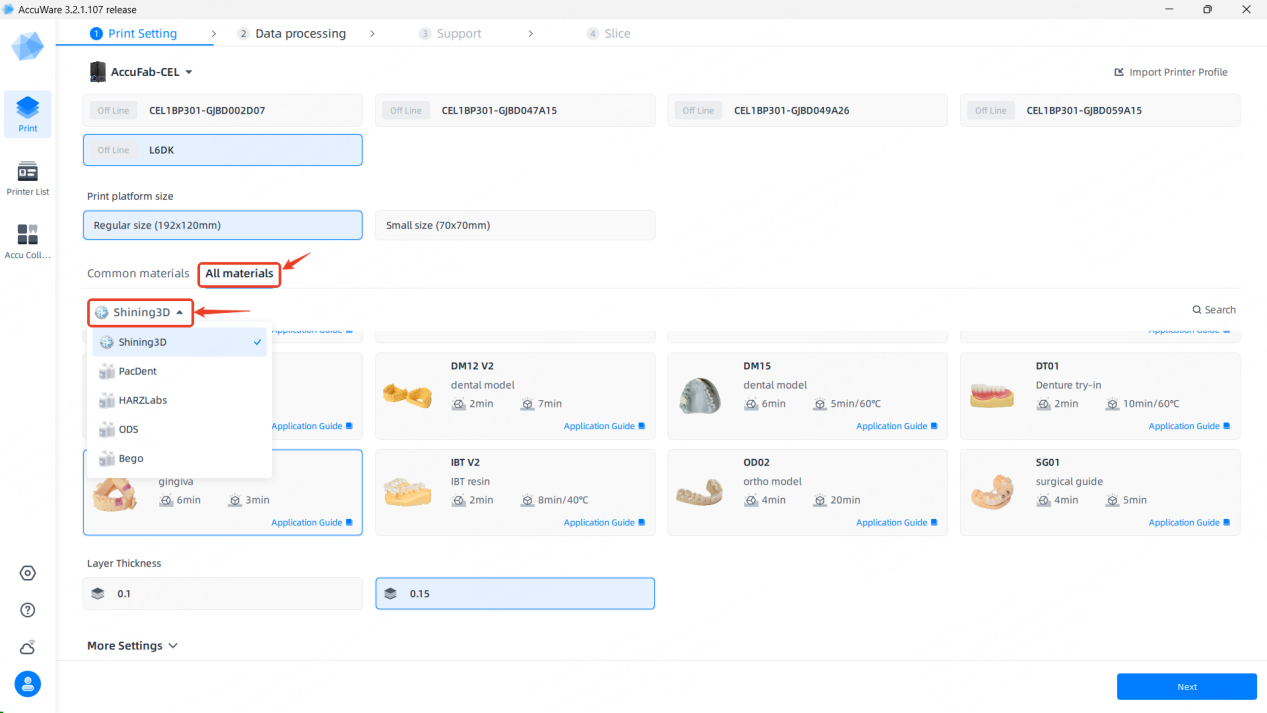
Task: Open DM12 V2 Application Guide link
Action: [x=604, y=426]
